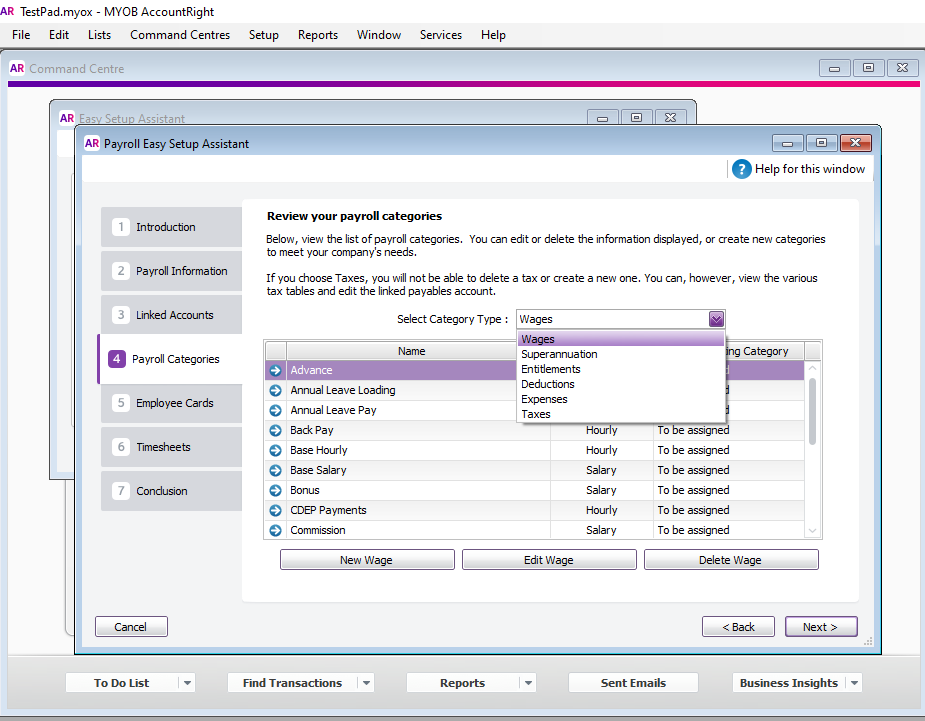This screenshot has width=925, height=721.
Task: Maximize the Payroll Easy Setup Assistant window
Action: [821, 143]
